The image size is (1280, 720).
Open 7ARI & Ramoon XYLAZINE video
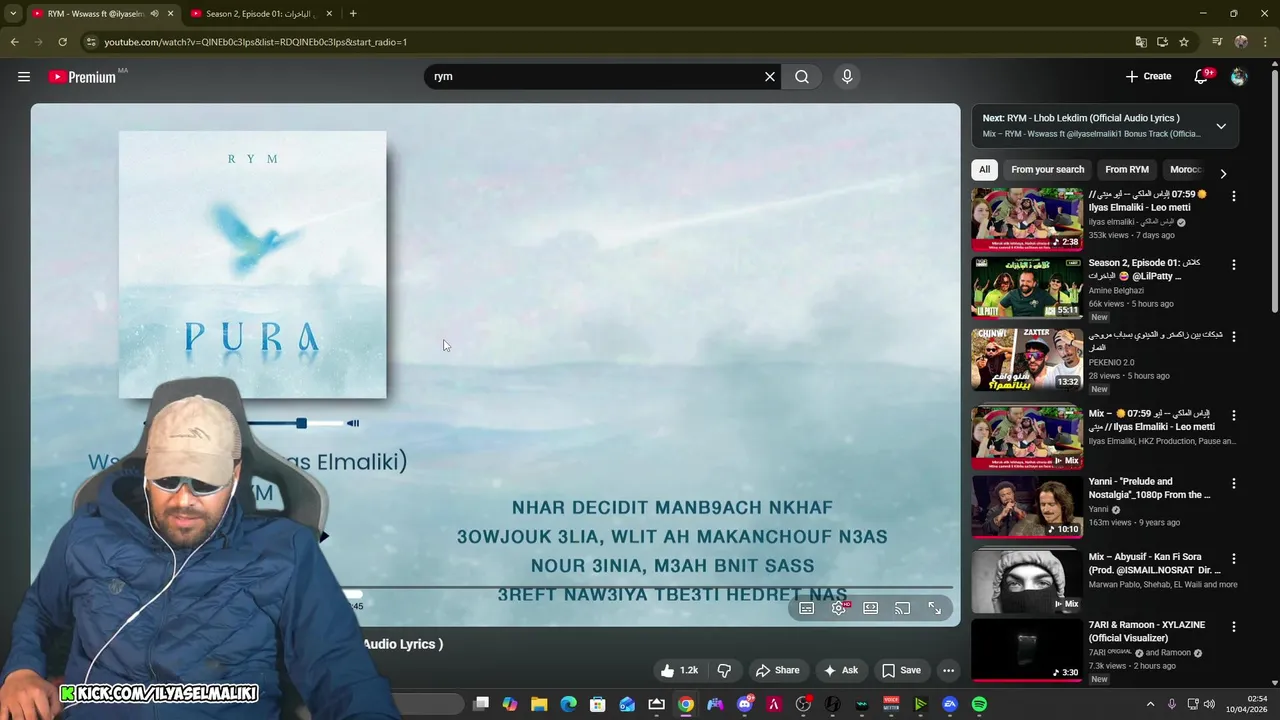point(1027,650)
